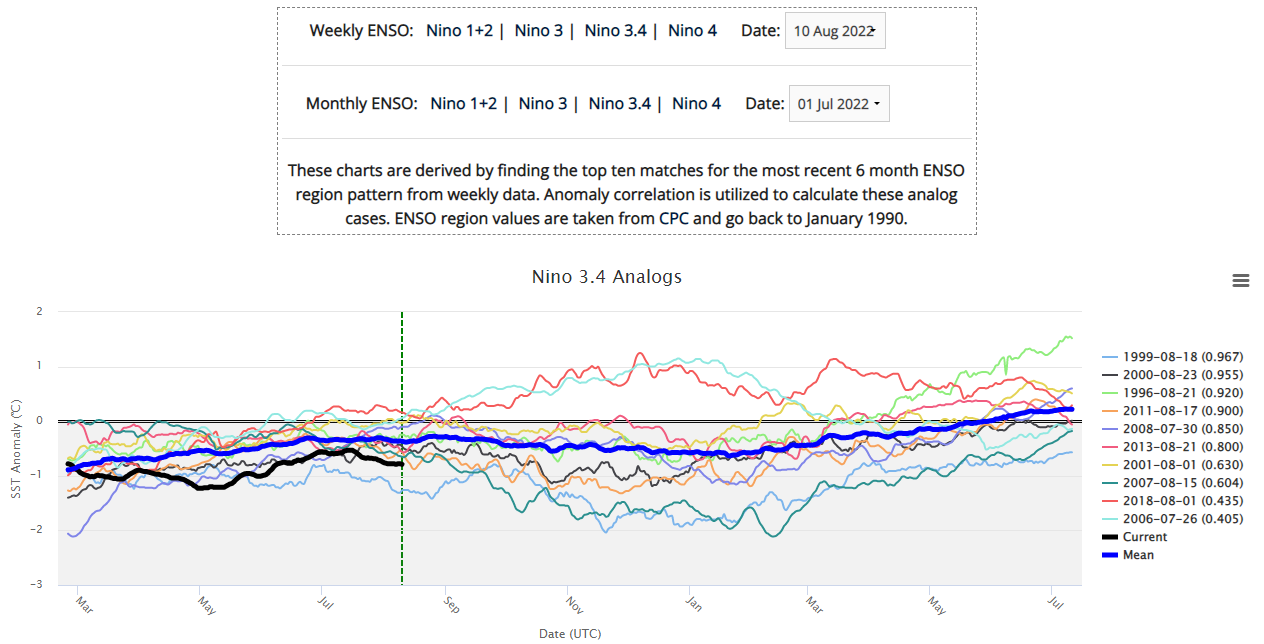Viewport: 1264px width, 644px height.
Task: Open monthly Nino 1+2 chart
Action: 463,103
